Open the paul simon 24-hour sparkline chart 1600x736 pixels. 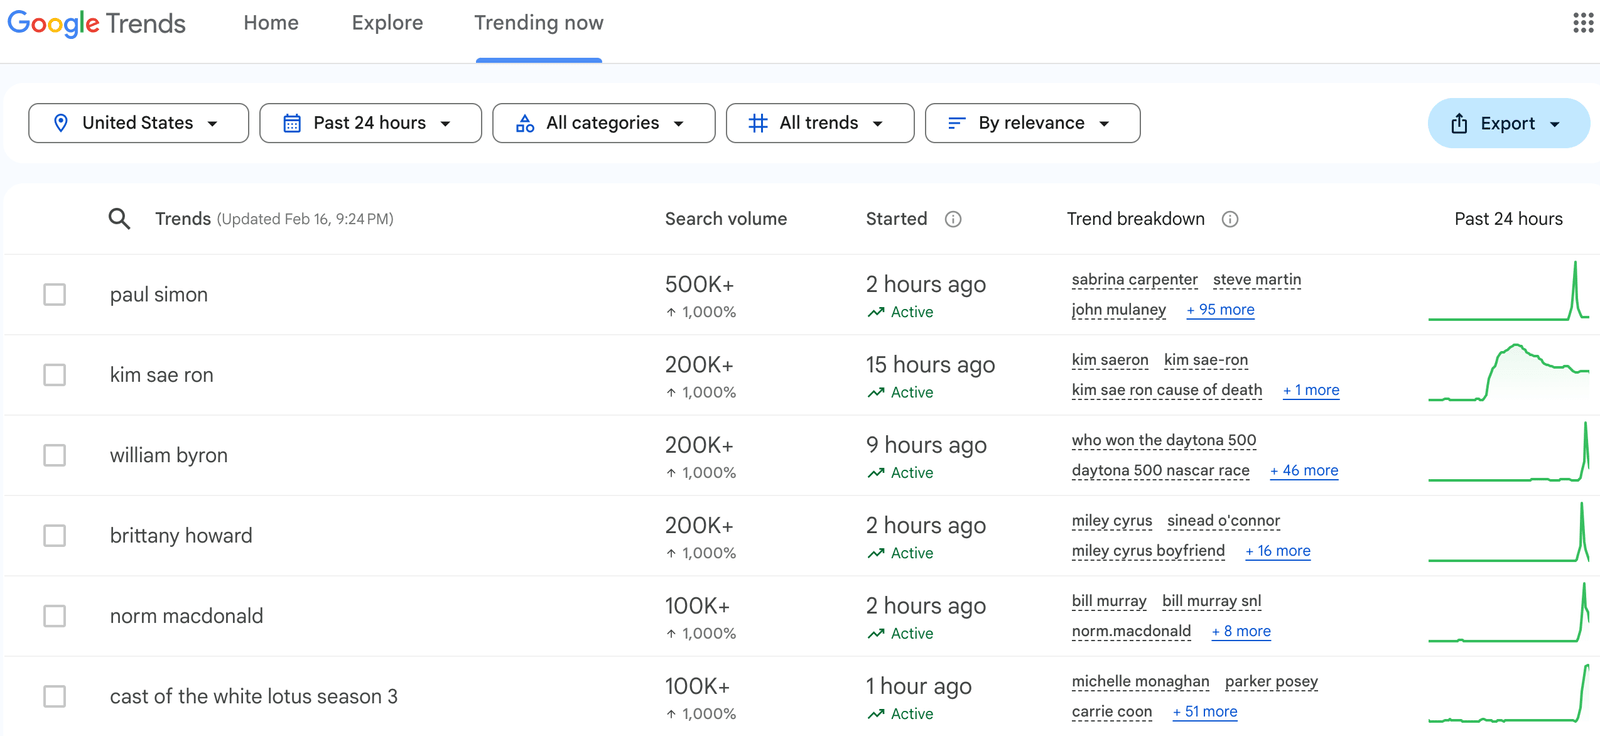tap(1508, 291)
